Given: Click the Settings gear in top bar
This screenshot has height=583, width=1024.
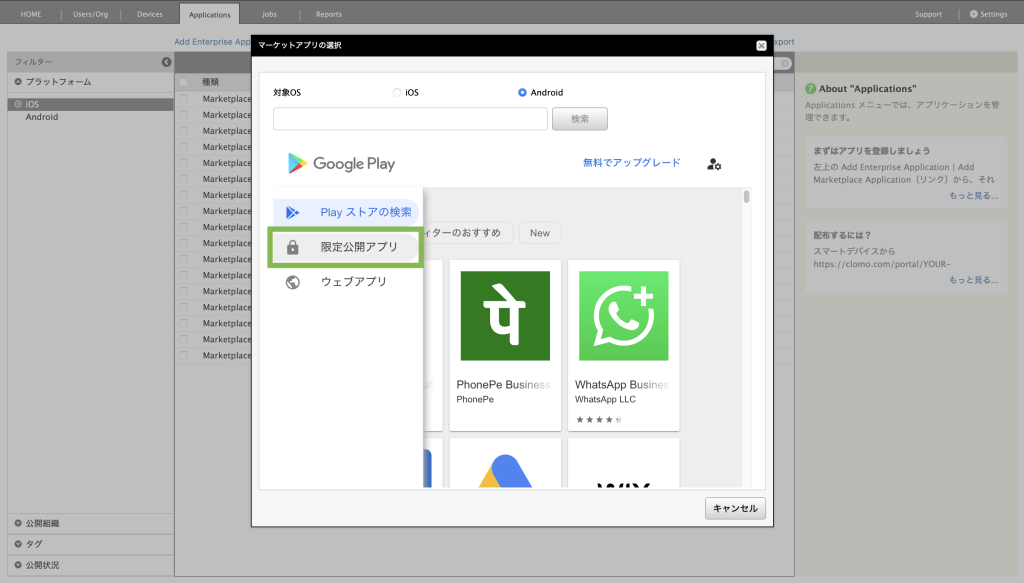Looking at the screenshot, I should (x=973, y=14).
